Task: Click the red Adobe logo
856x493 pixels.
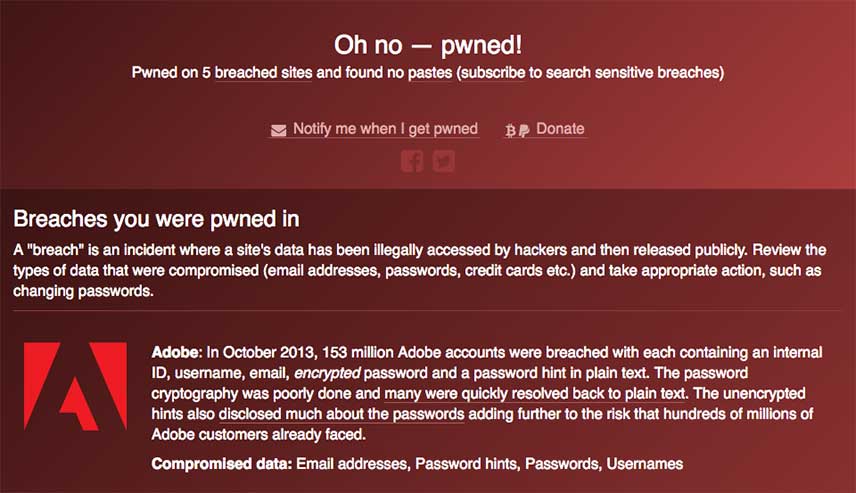Action: pyautogui.click(x=75, y=387)
